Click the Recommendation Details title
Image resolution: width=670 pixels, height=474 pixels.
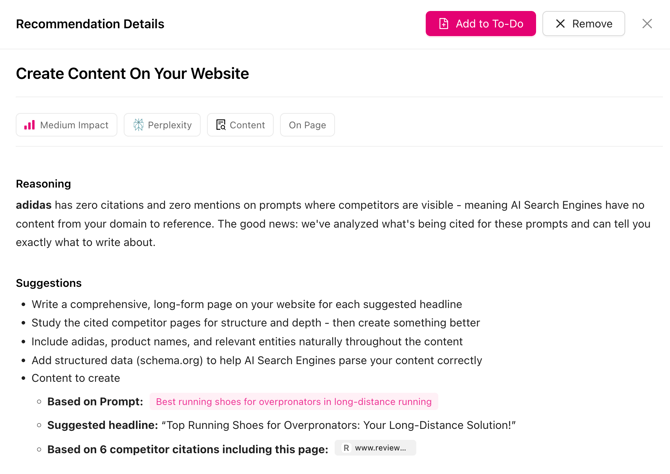[90, 24]
